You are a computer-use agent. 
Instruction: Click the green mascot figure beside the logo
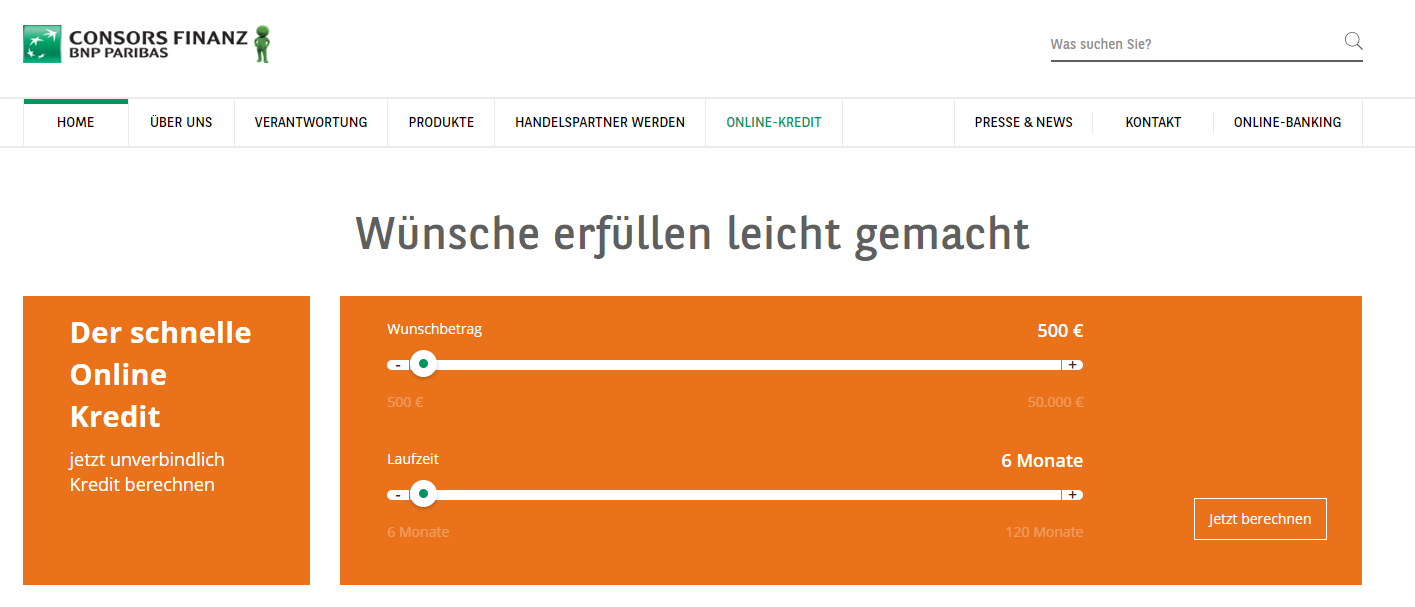(262, 44)
